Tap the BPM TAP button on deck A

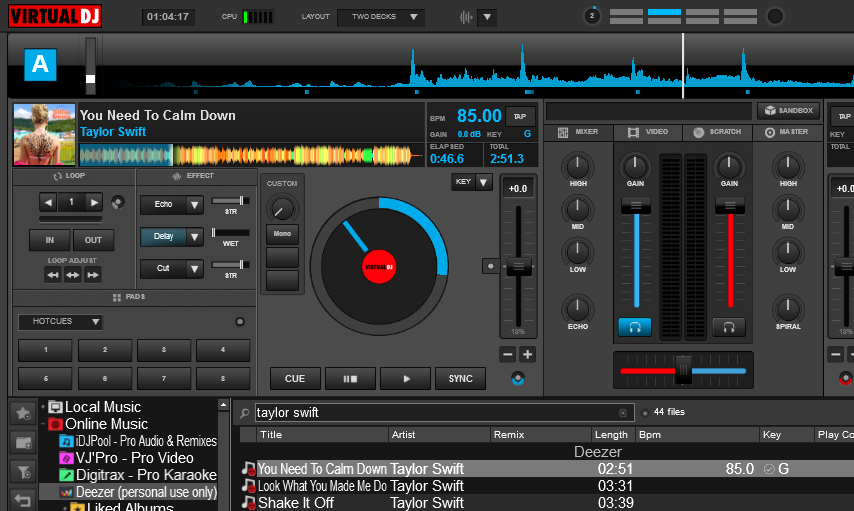pos(520,116)
